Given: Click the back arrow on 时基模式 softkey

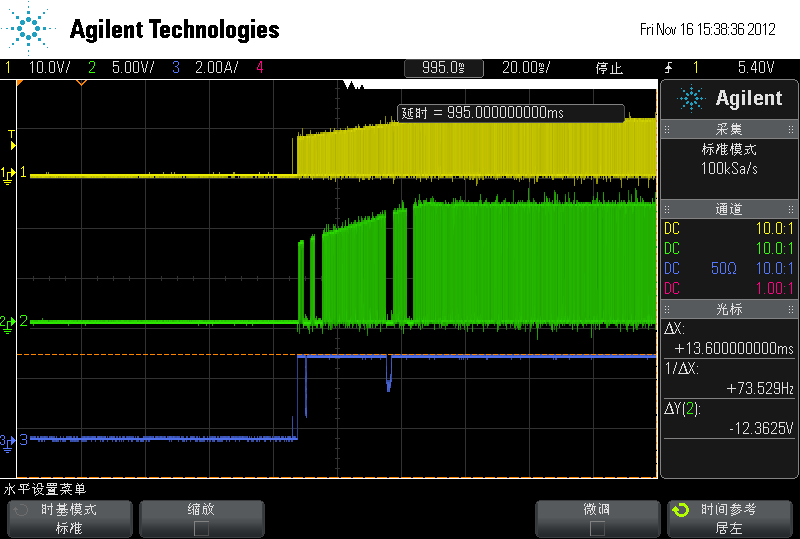Looking at the screenshot, I should (21, 510).
